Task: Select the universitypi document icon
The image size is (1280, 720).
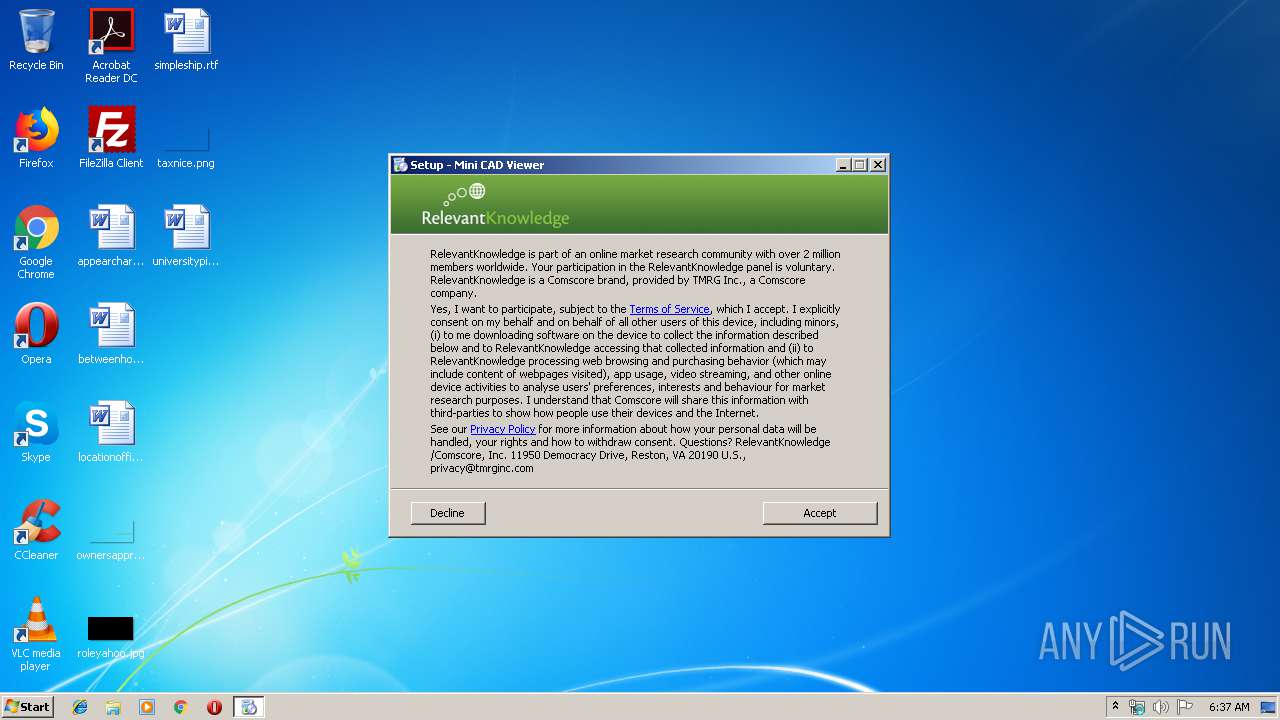Action: 186,236
